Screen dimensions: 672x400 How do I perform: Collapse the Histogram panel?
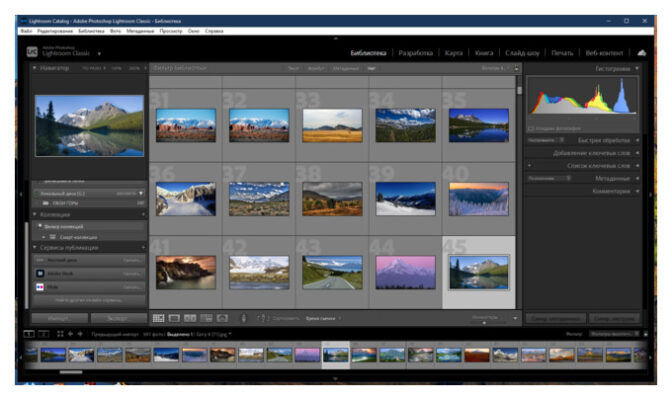(637, 69)
